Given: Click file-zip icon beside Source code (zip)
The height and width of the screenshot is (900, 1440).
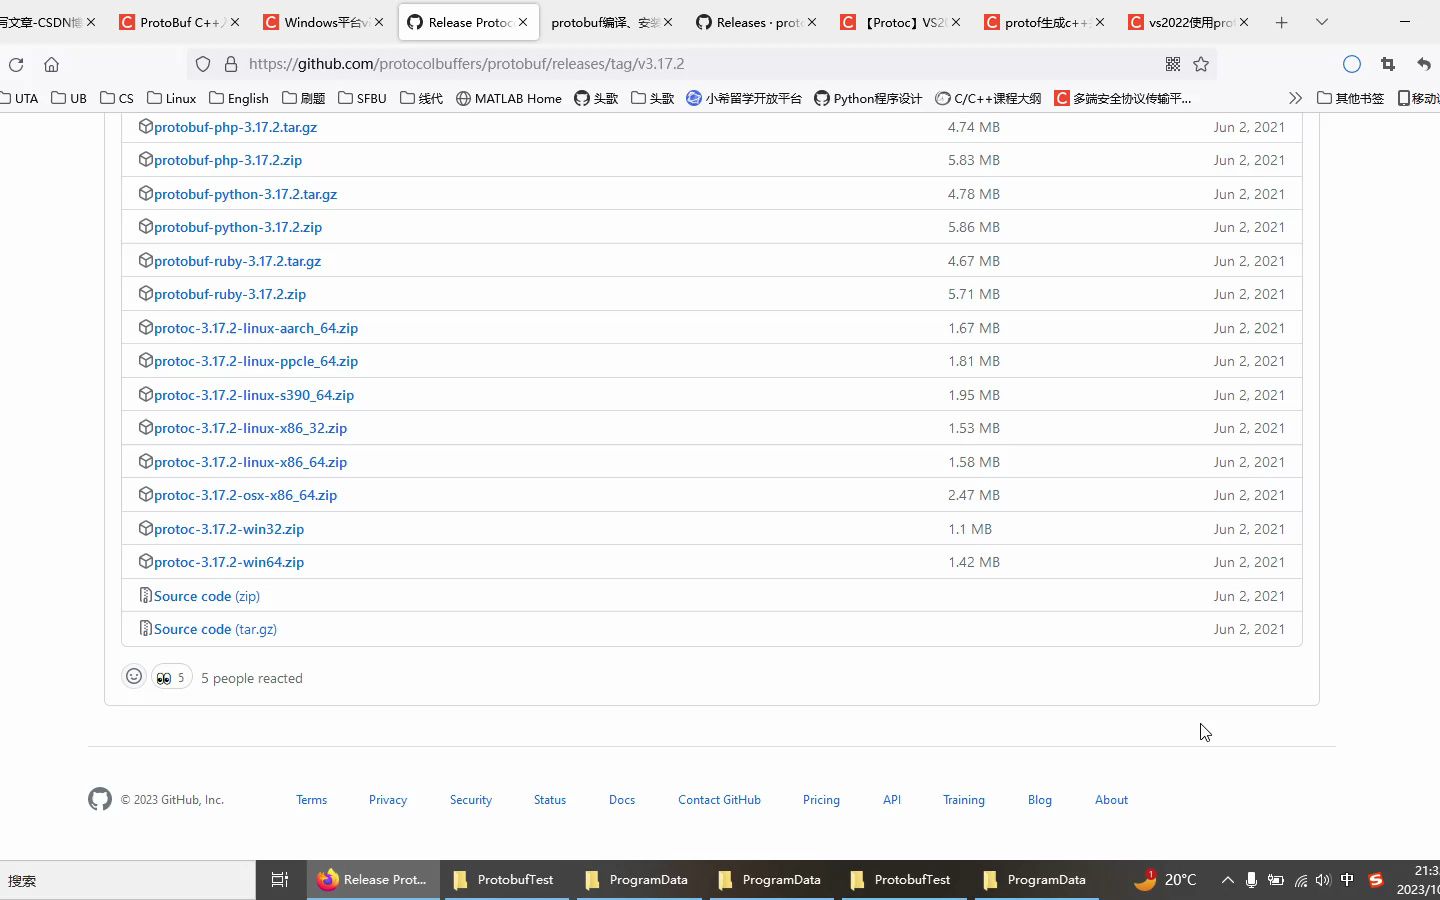Looking at the screenshot, I should click(145, 595).
